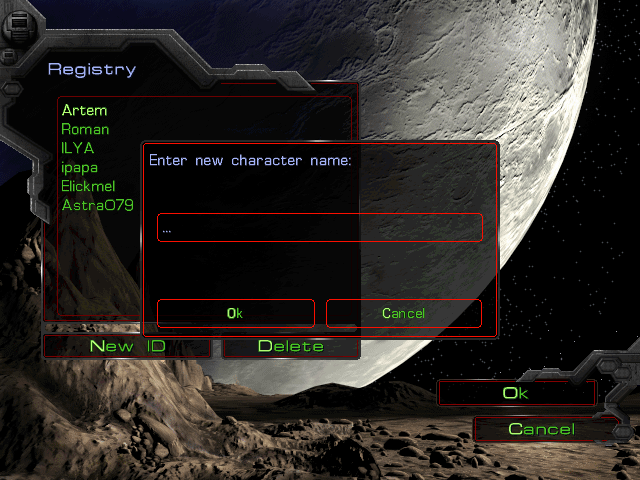Confirm the name with the dialog Ok button

pyautogui.click(x=236, y=313)
